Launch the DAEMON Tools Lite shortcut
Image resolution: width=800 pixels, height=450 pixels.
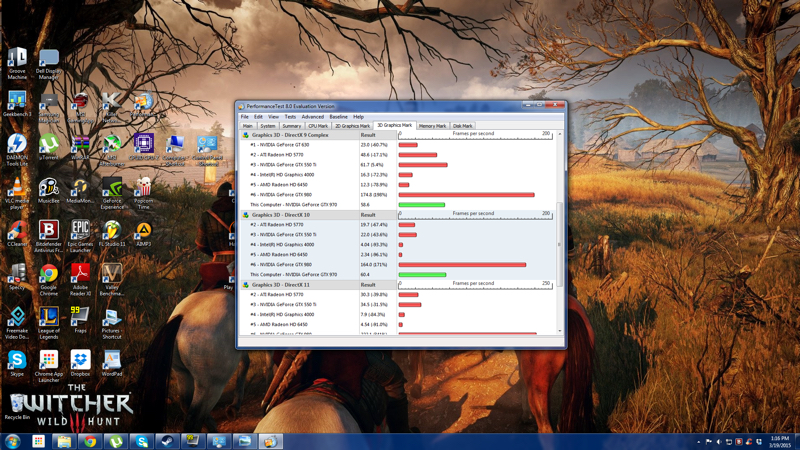pos(17,150)
